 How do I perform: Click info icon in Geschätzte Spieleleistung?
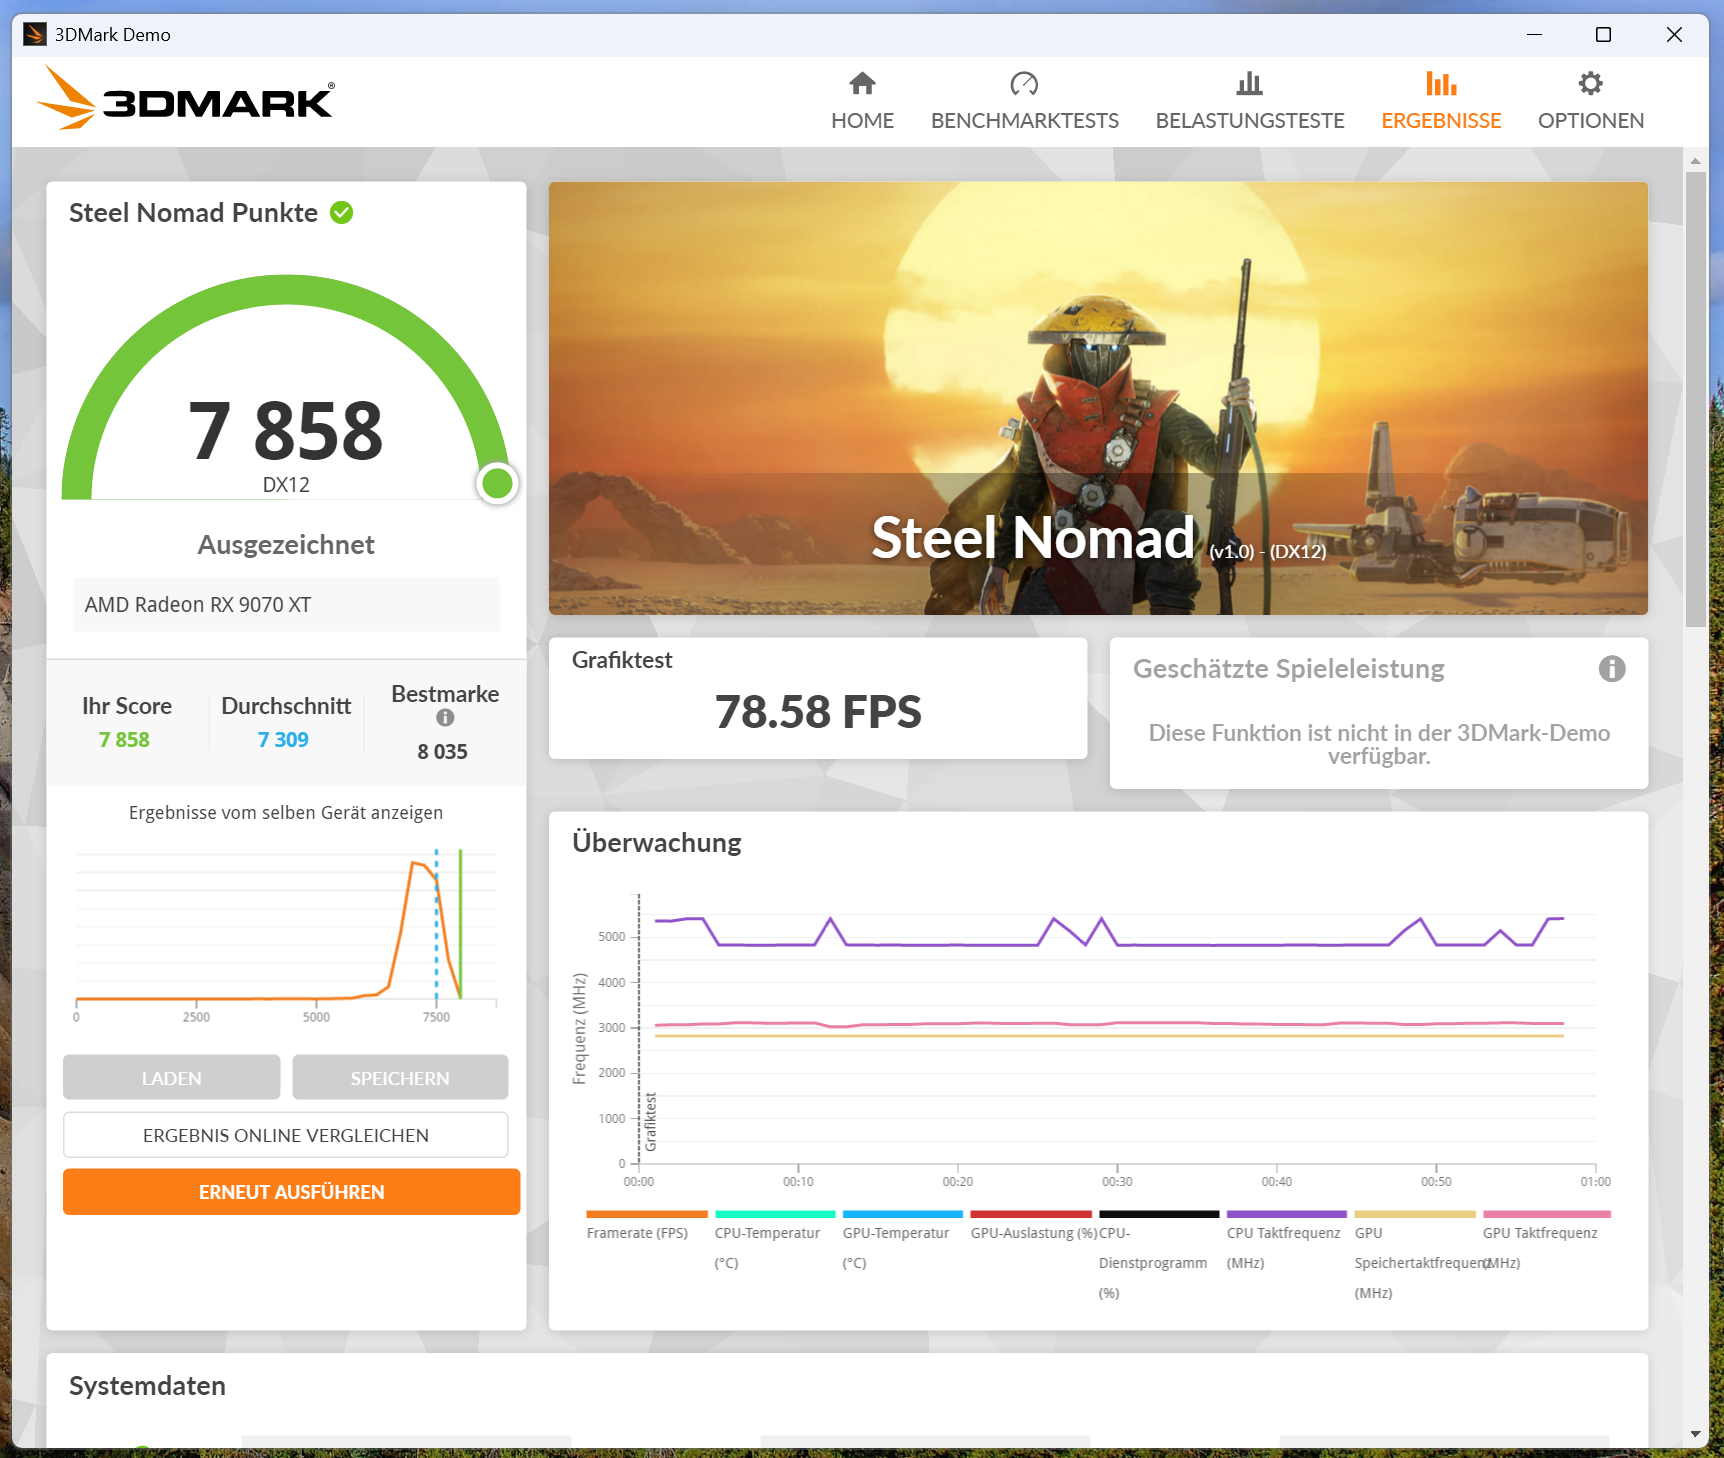1611,668
